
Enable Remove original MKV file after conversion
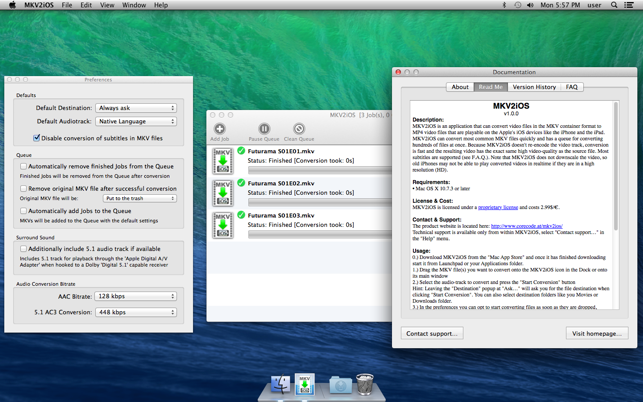[23, 188]
